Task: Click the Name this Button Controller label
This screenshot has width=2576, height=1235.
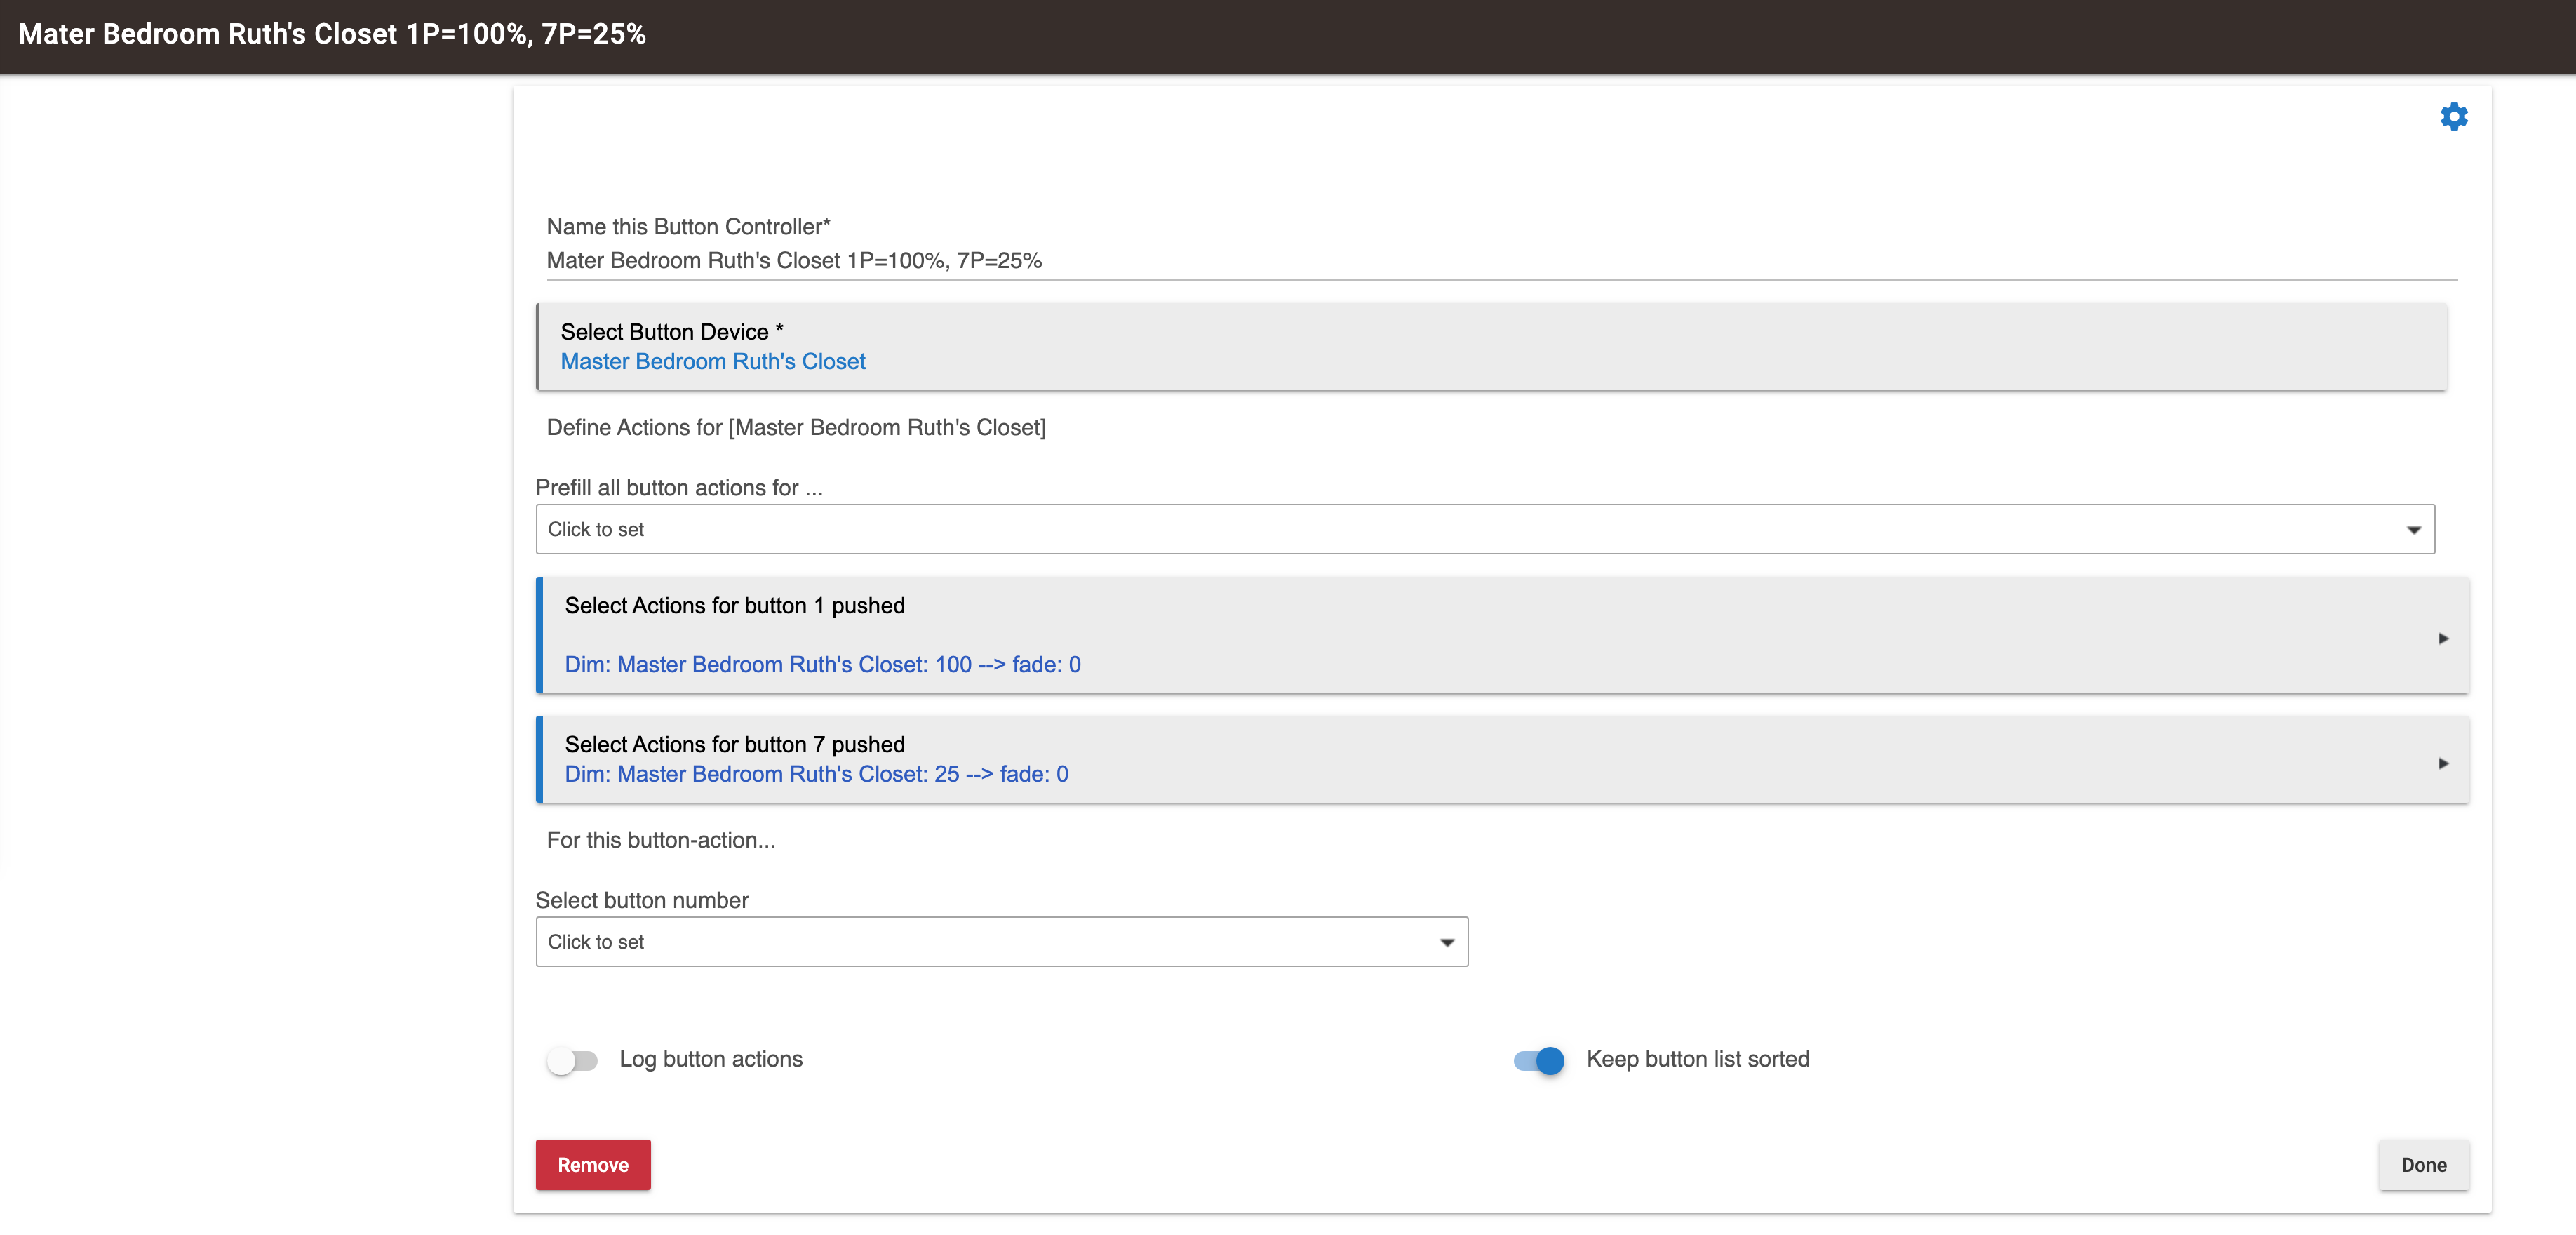Action: (688, 227)
